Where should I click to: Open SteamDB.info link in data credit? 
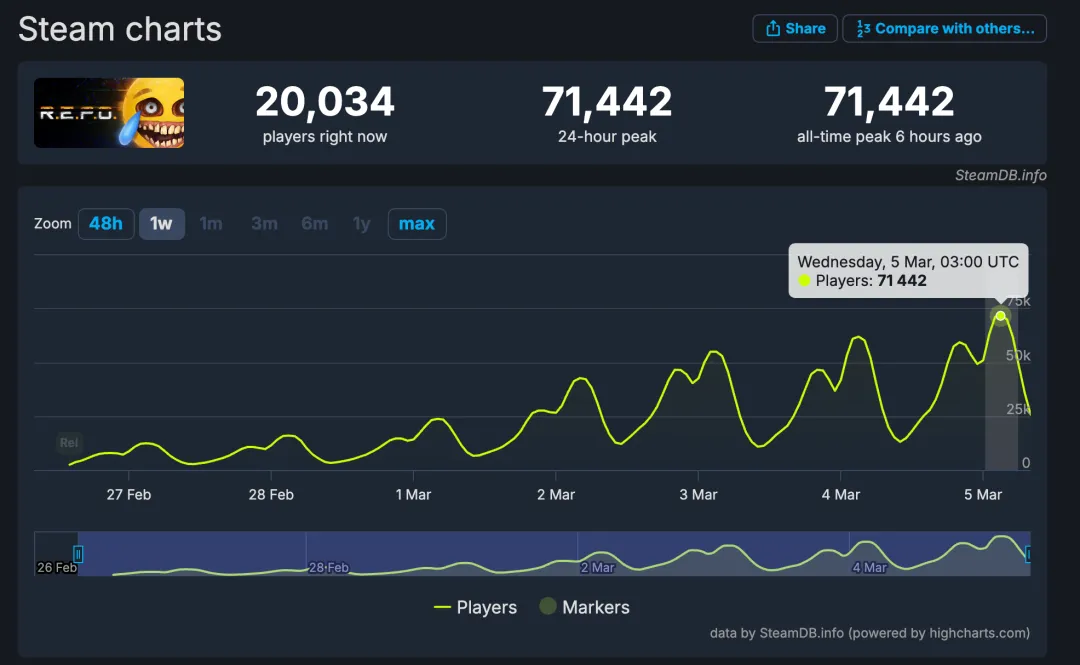[801, 633]
